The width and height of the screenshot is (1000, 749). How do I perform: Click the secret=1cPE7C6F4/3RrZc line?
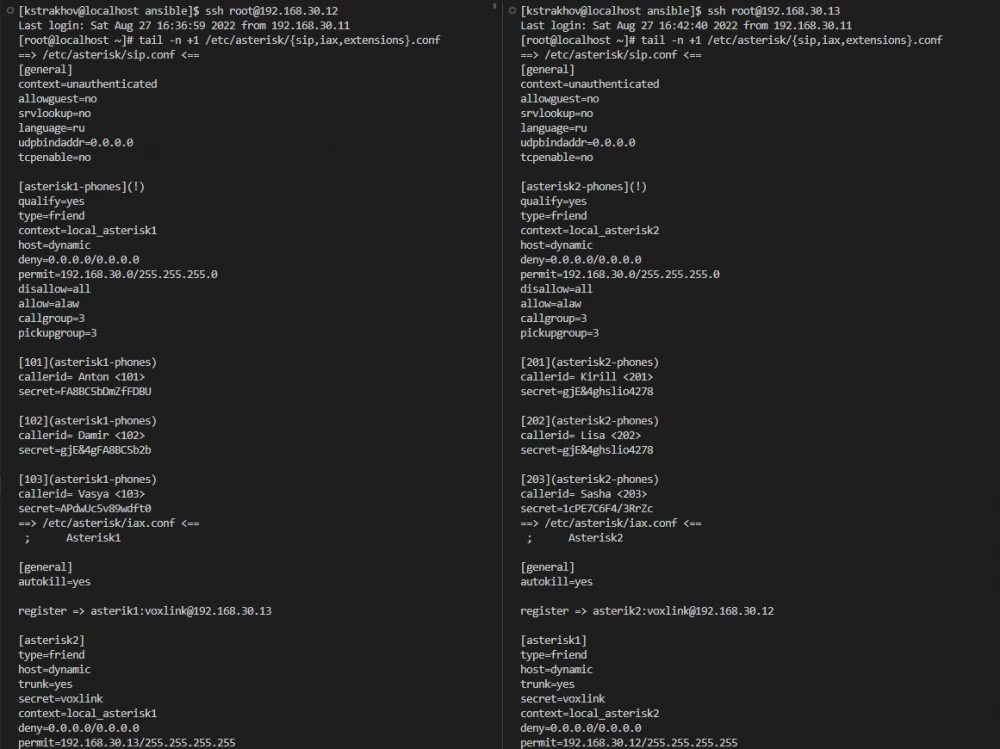pyautogui.click(x=587, y=509)
